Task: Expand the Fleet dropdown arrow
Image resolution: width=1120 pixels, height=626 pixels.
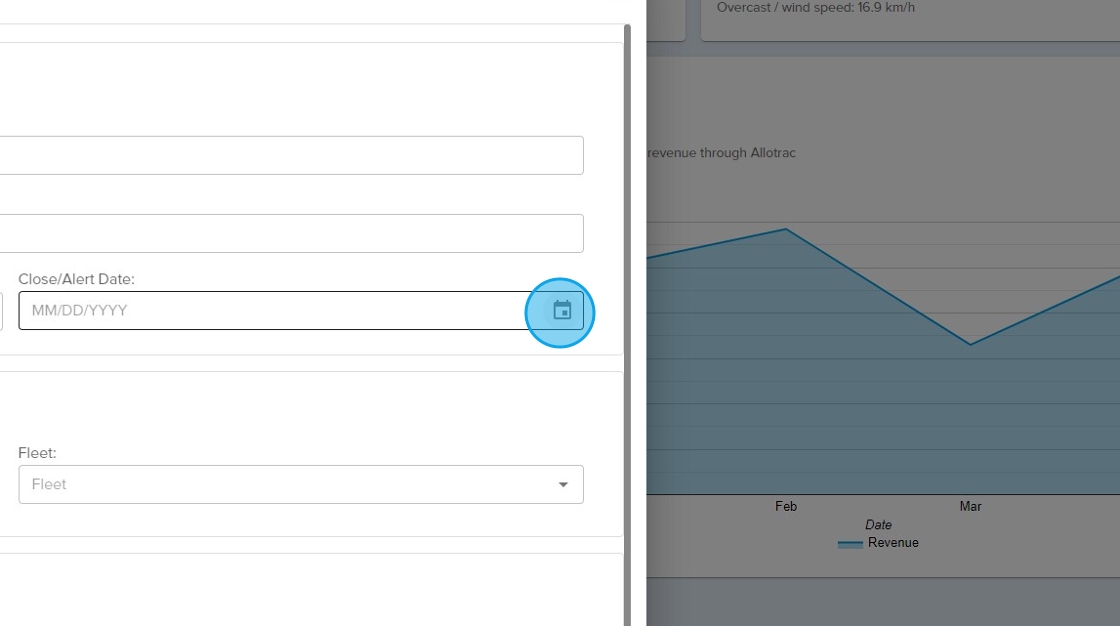Action: (x=563, y=485)
